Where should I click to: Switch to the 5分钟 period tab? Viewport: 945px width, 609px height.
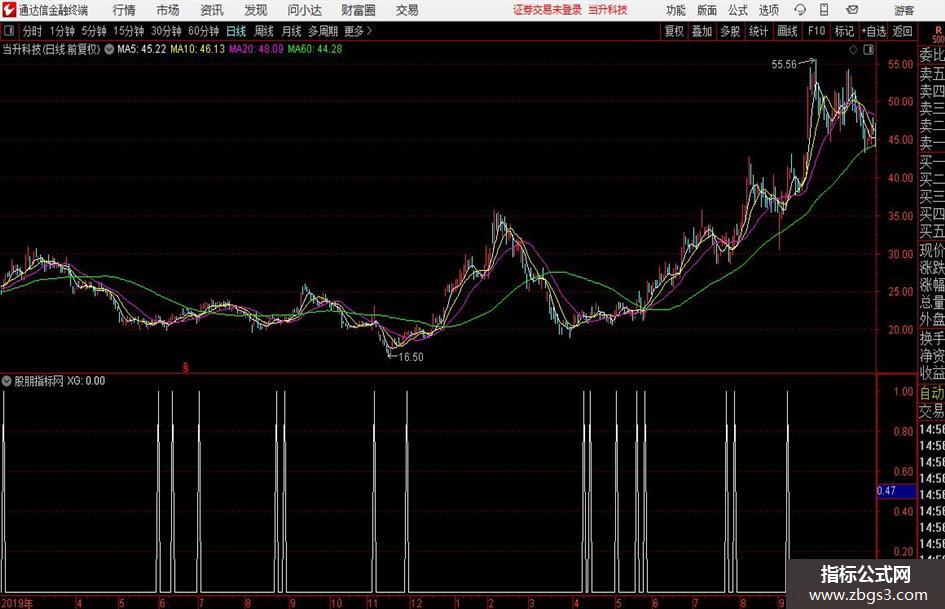pyautogui.click(x=94, y=31)
